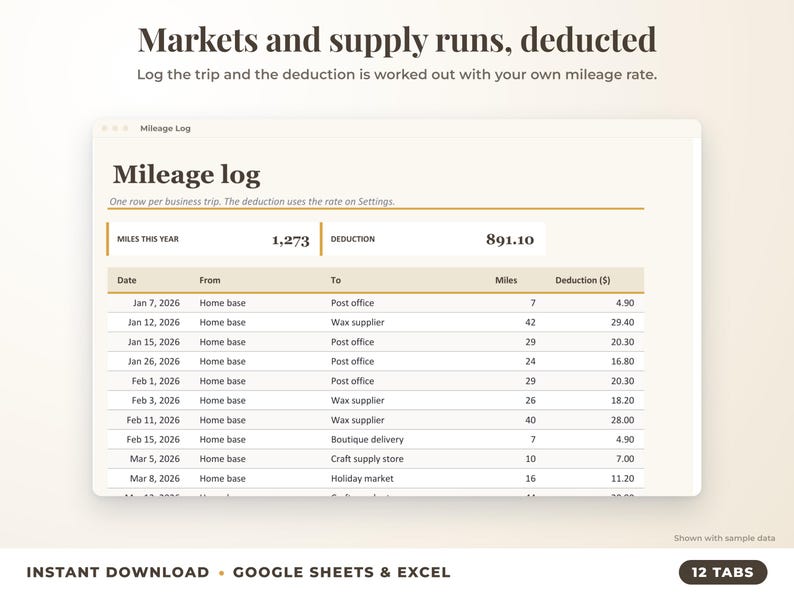Select the 42 miles cell

pyautogui.click(x=530, y=322)
